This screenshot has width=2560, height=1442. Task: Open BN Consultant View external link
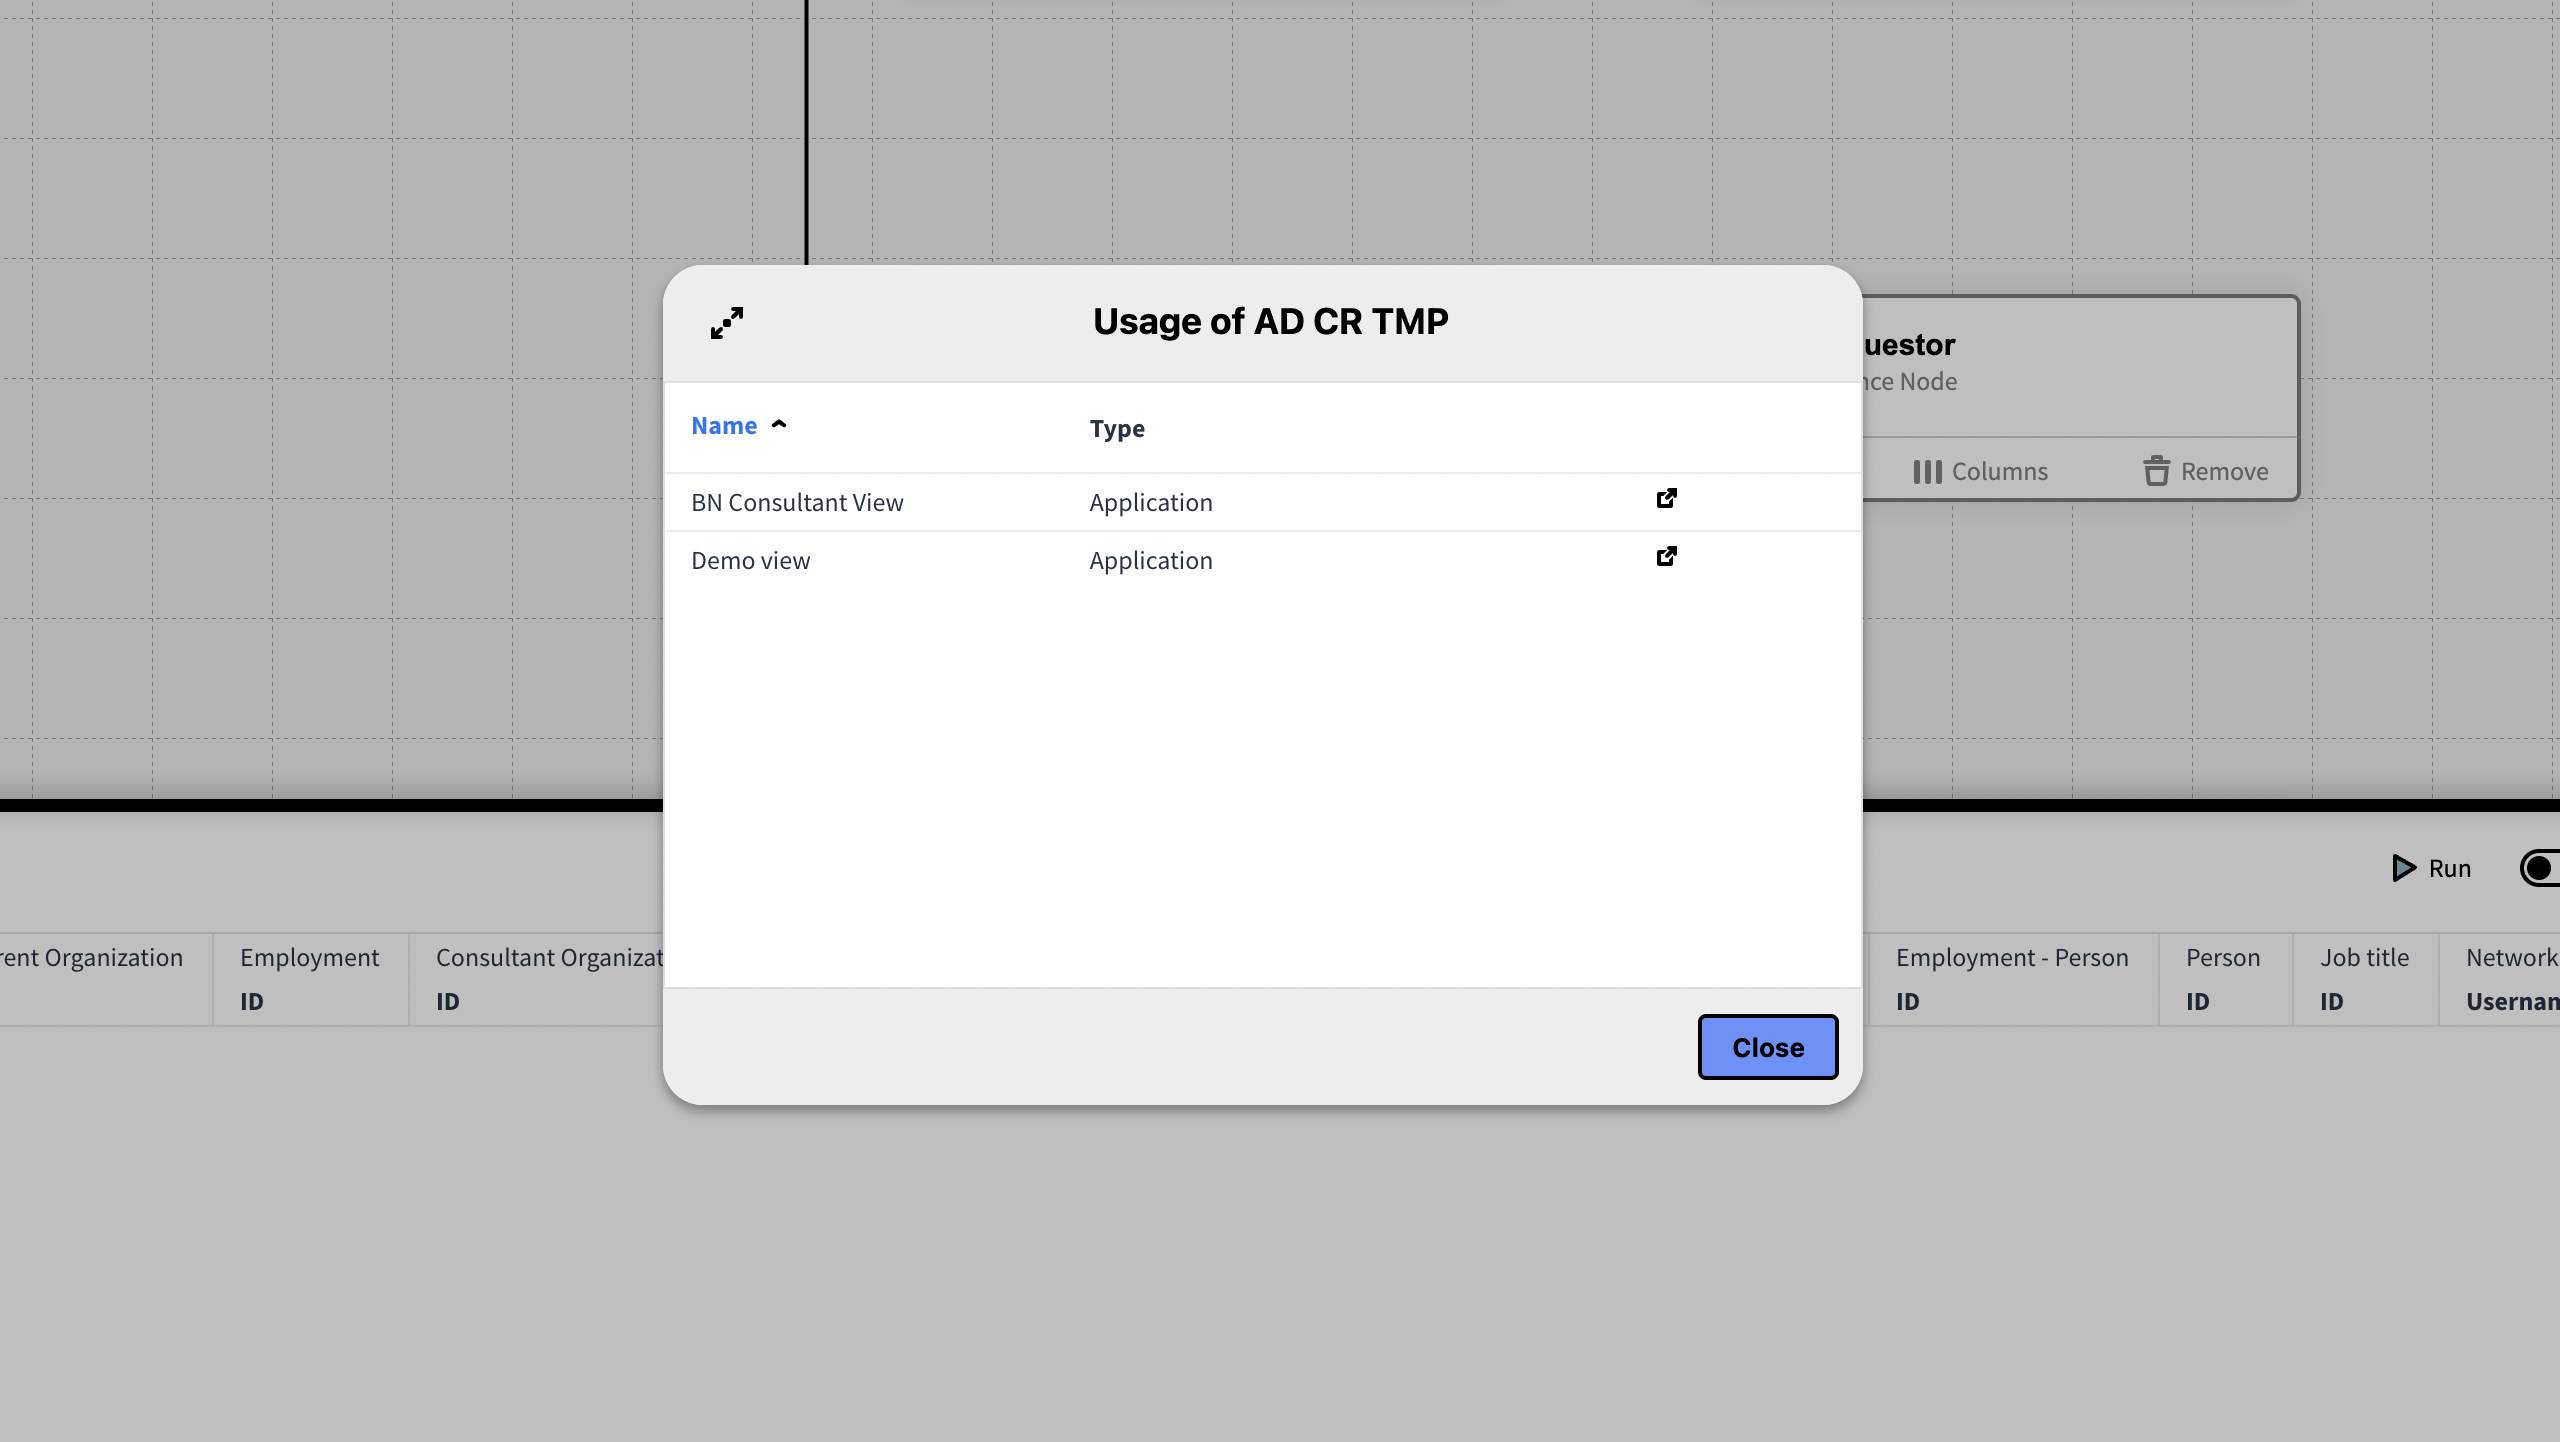[1666, 498]
